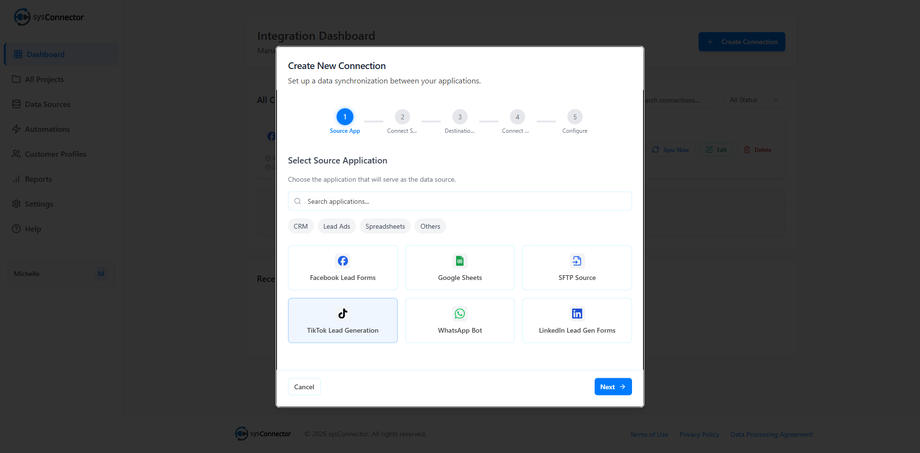
Task: Click the Select Source Application heading
Action: pyautogui.click(x=337, y=160)
